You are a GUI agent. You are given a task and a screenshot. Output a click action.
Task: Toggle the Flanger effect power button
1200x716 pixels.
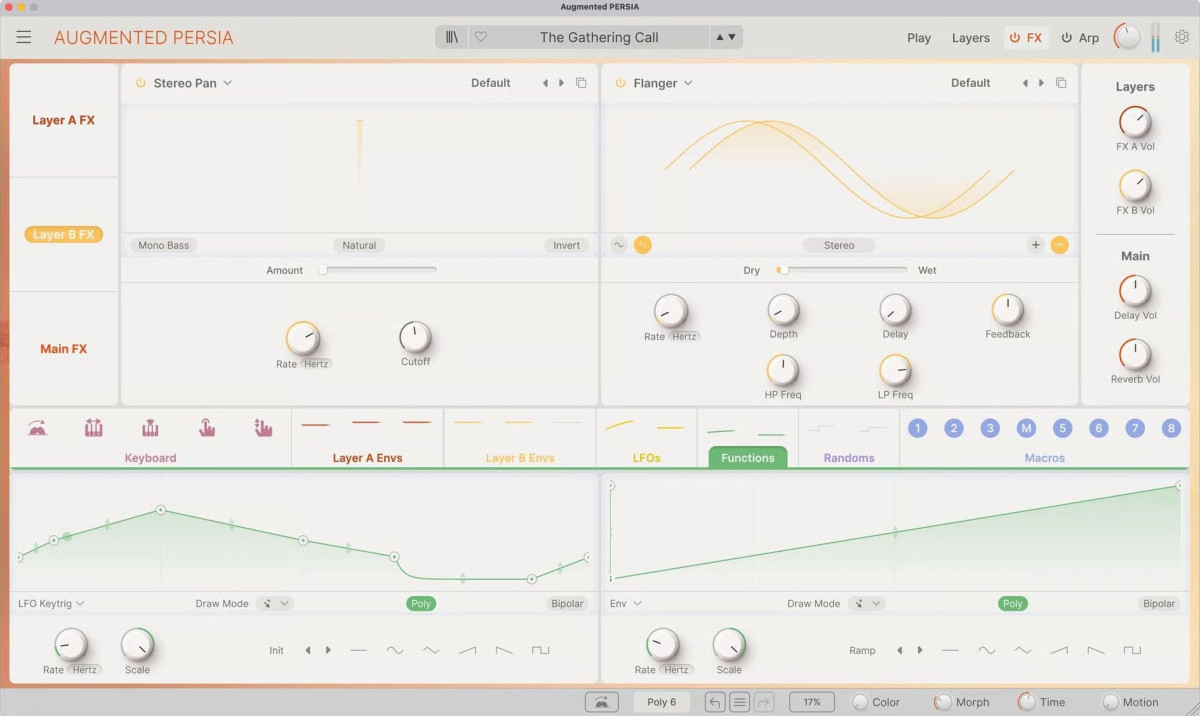(620, 83)
